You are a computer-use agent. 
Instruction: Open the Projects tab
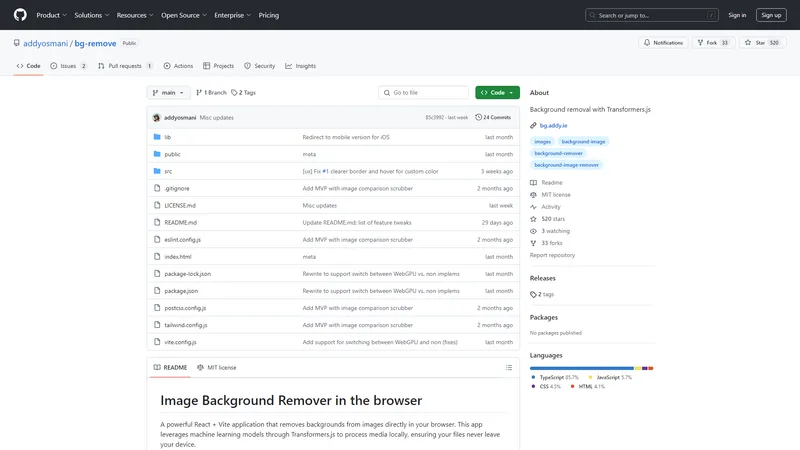coord(218,66)
